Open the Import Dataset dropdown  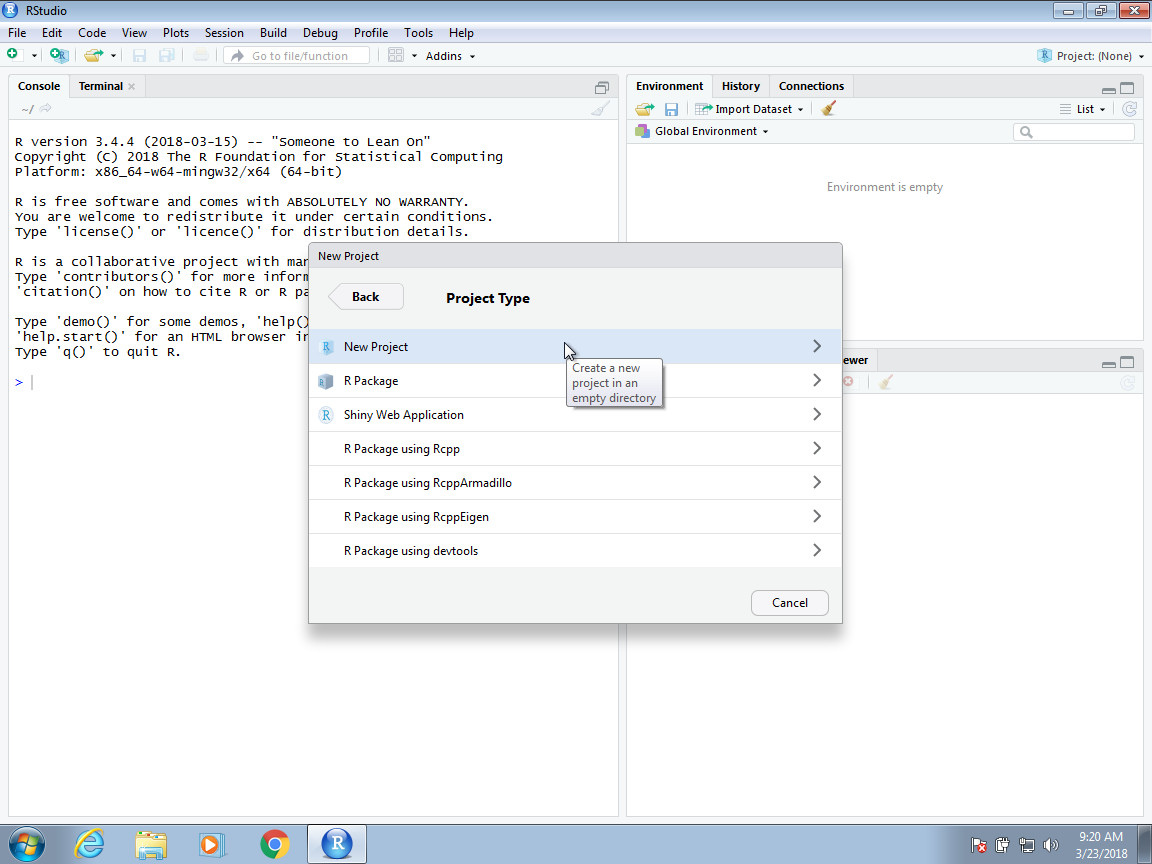pyautogui.click(x=749, y=109)
